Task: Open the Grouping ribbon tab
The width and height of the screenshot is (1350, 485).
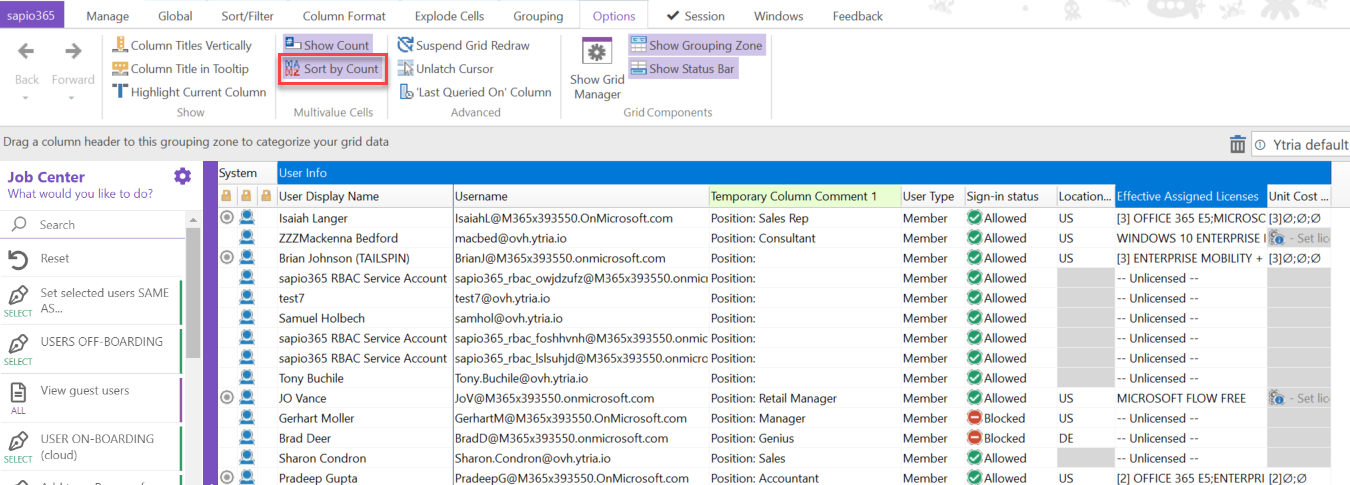Action: (x=538, y=16)
